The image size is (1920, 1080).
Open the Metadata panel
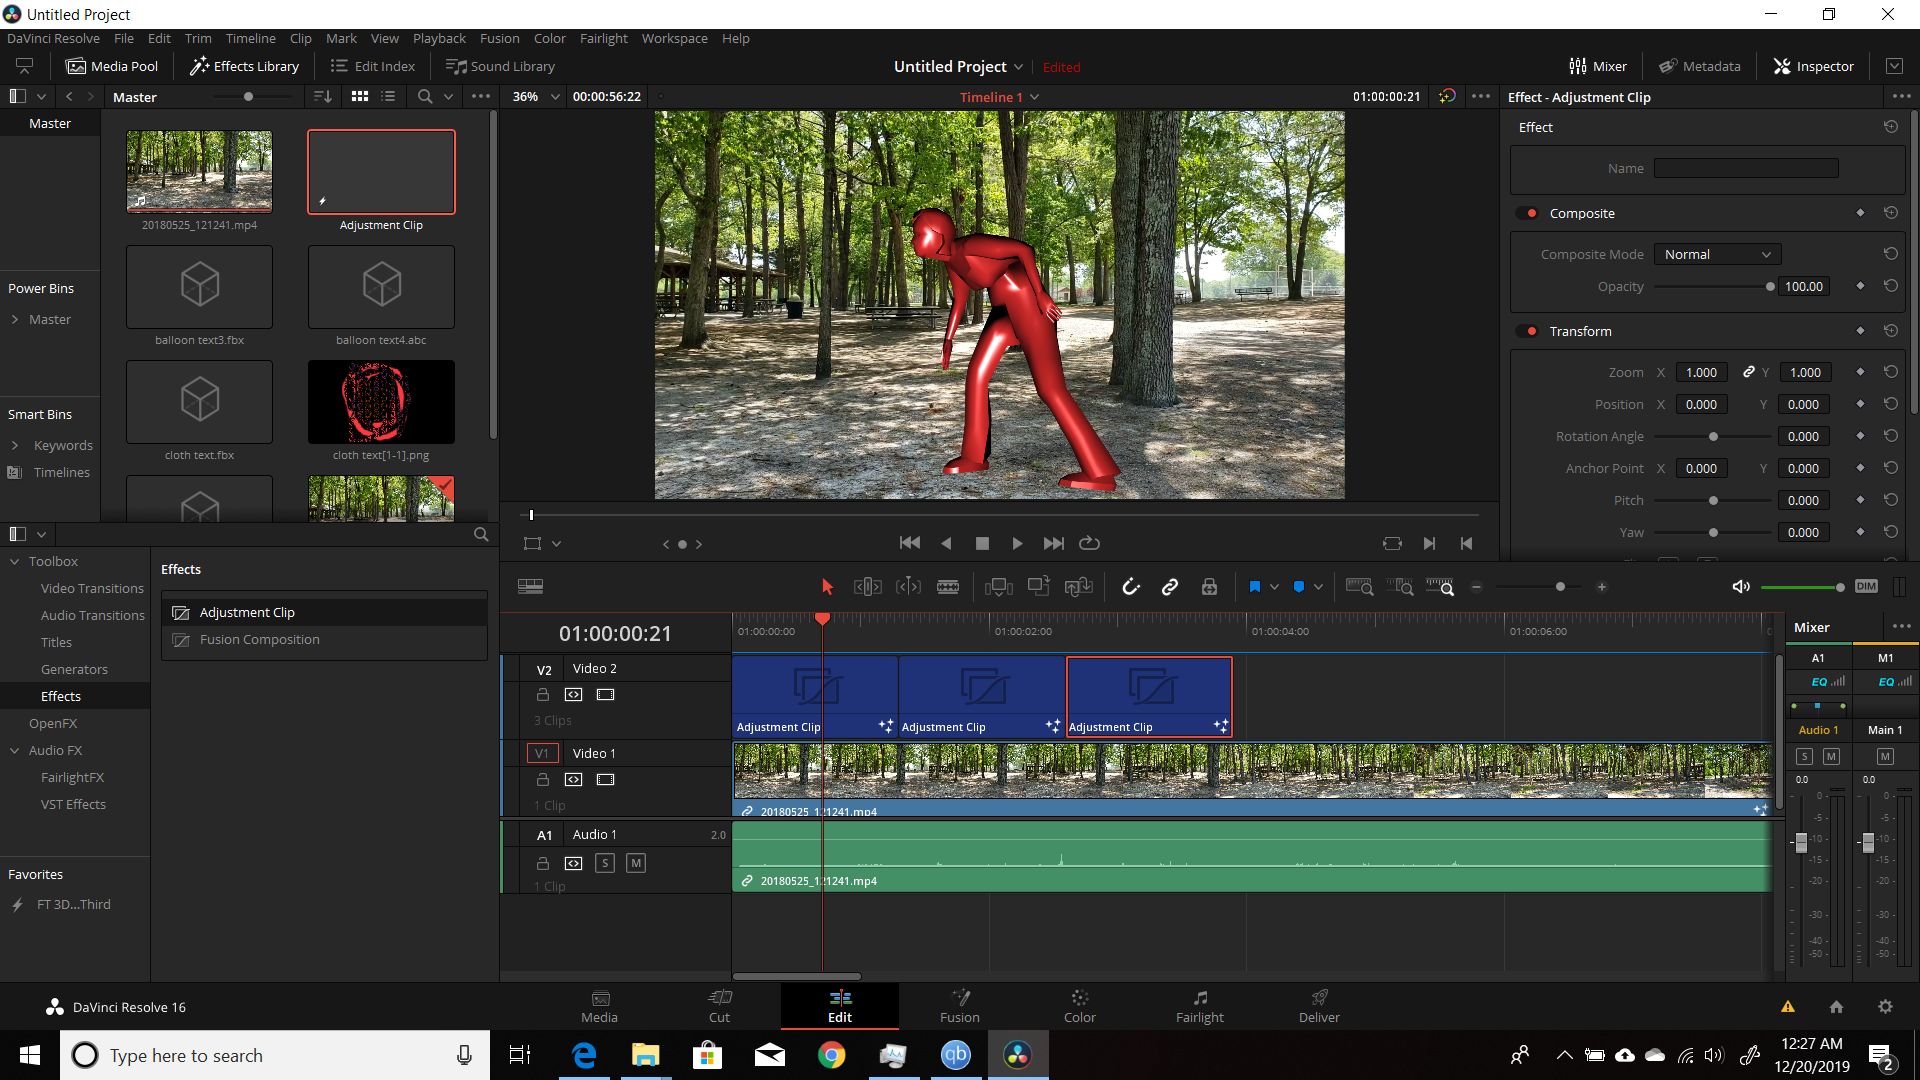(x=1699, y=66)
